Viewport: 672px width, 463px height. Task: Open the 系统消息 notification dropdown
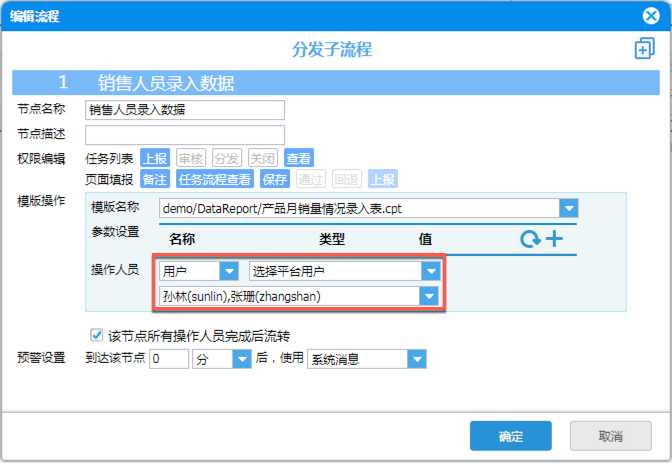[417, 359]
